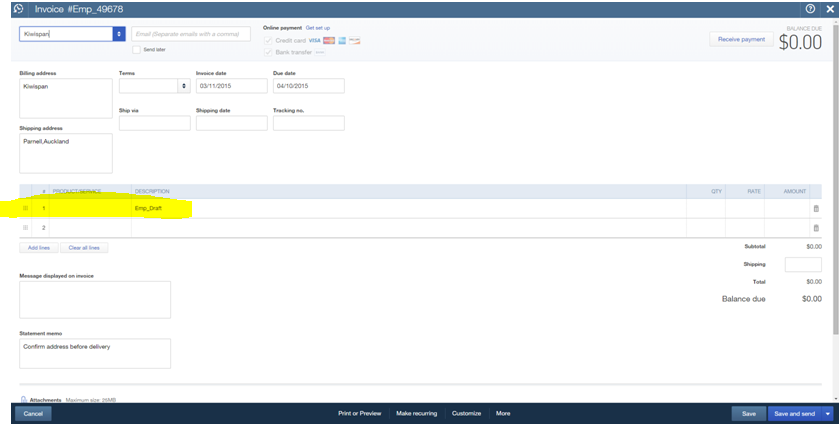Delete line 1 with trash icon
The width and height of the screenshot is (839, 433).
point(815,208)
